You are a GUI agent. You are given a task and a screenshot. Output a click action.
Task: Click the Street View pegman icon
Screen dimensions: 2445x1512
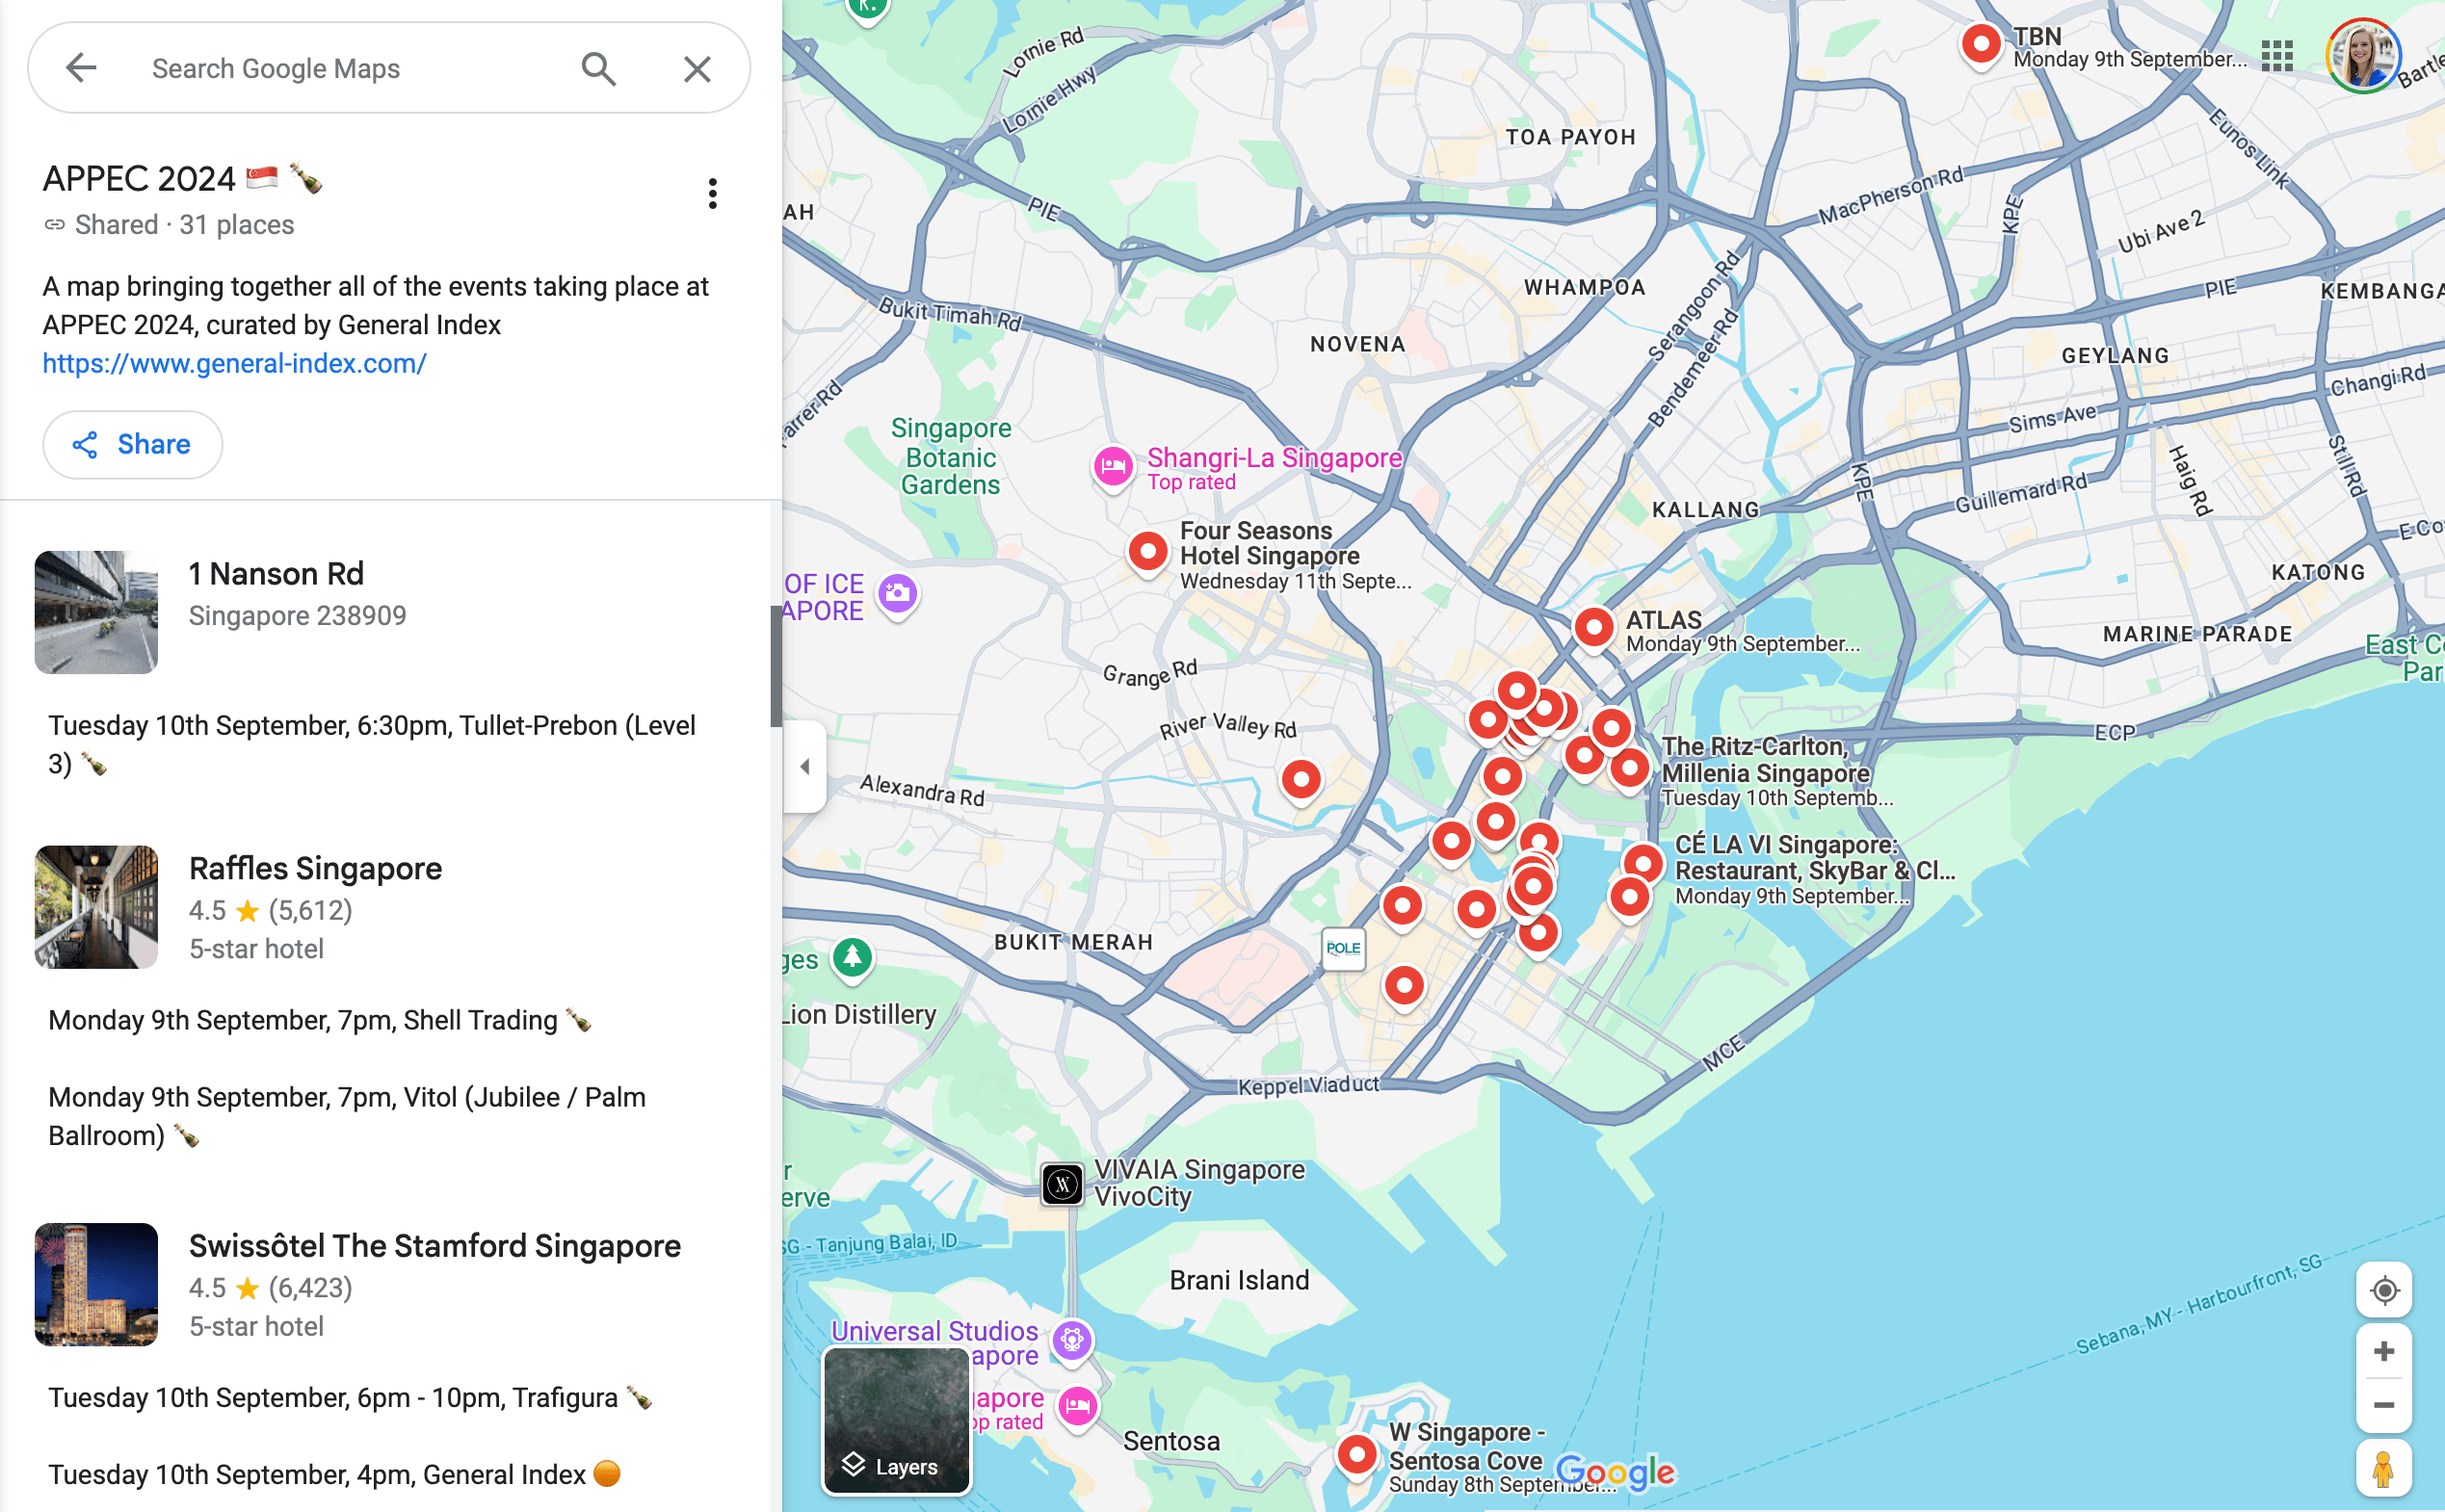click(x=2383, y=1469)
